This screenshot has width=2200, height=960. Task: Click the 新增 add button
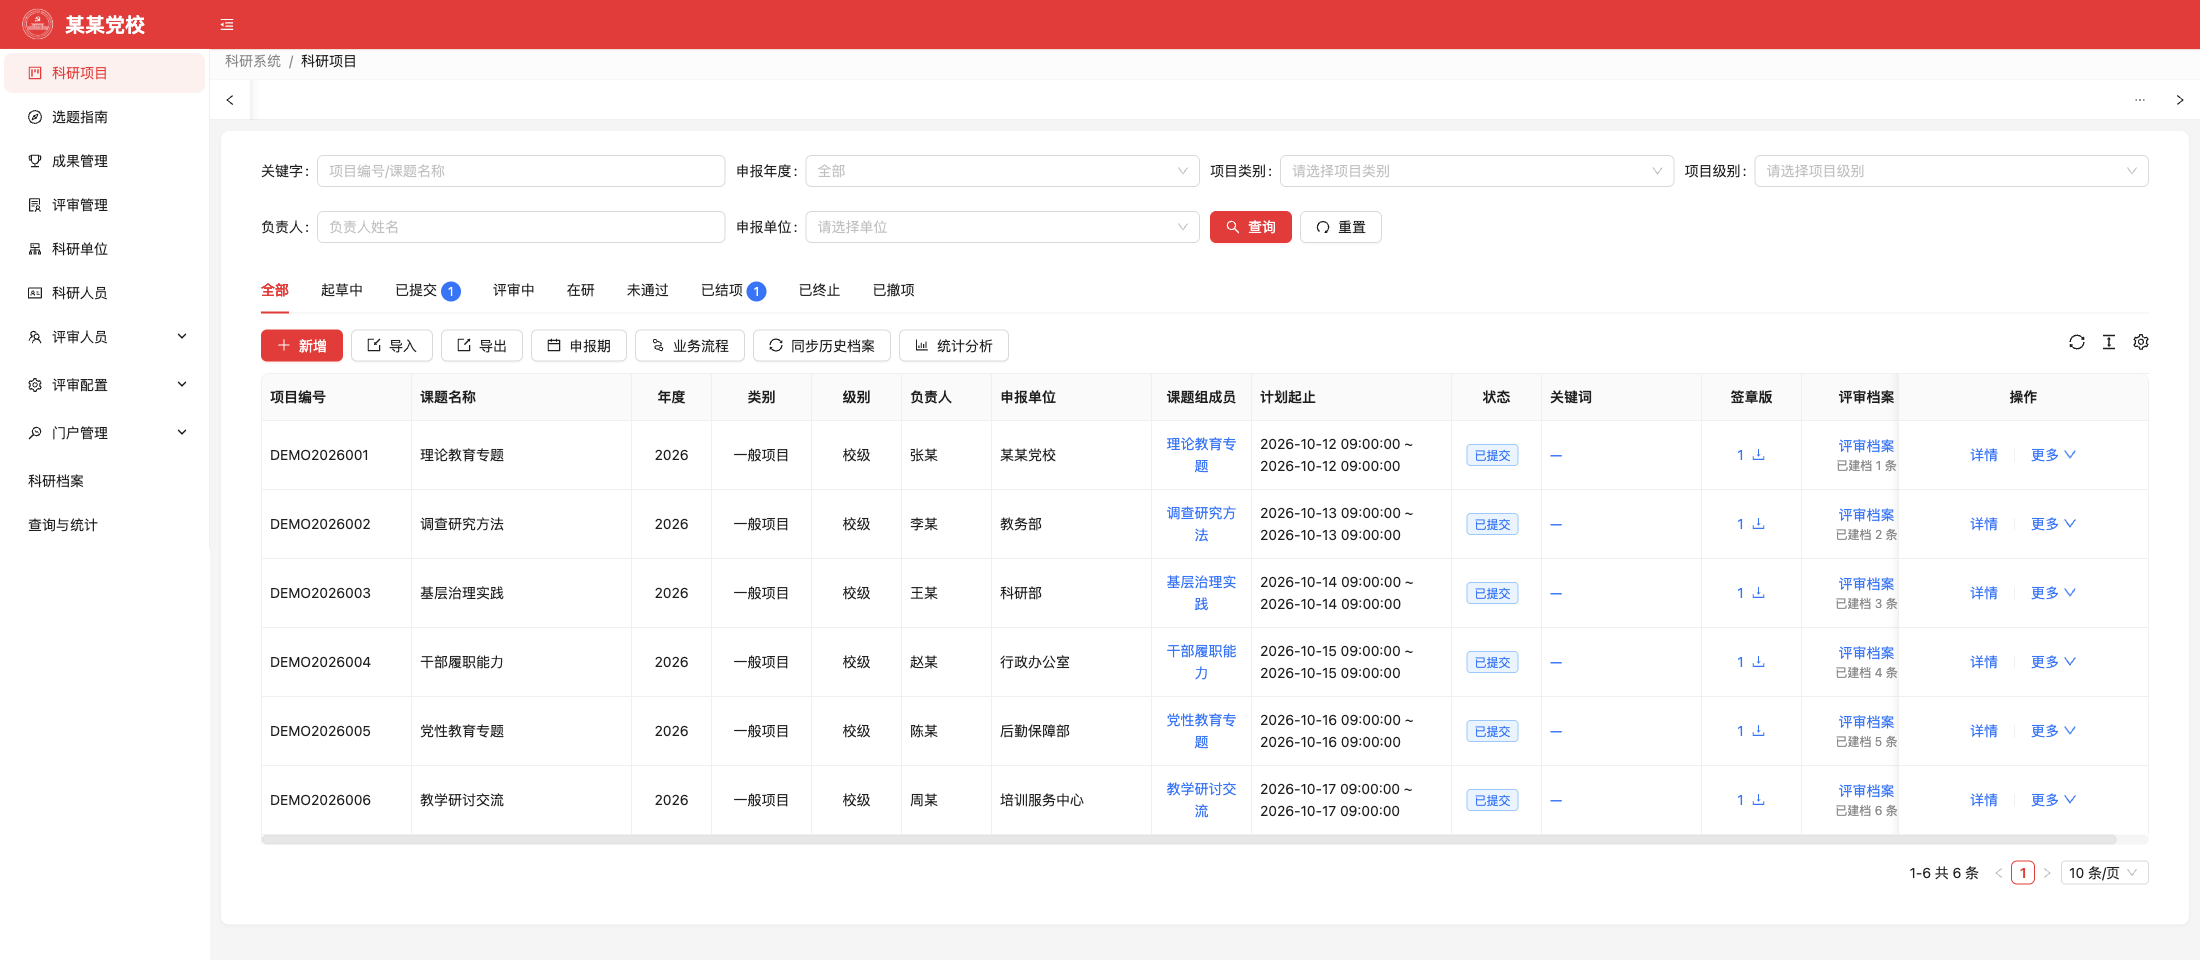[x=302, y=345]
